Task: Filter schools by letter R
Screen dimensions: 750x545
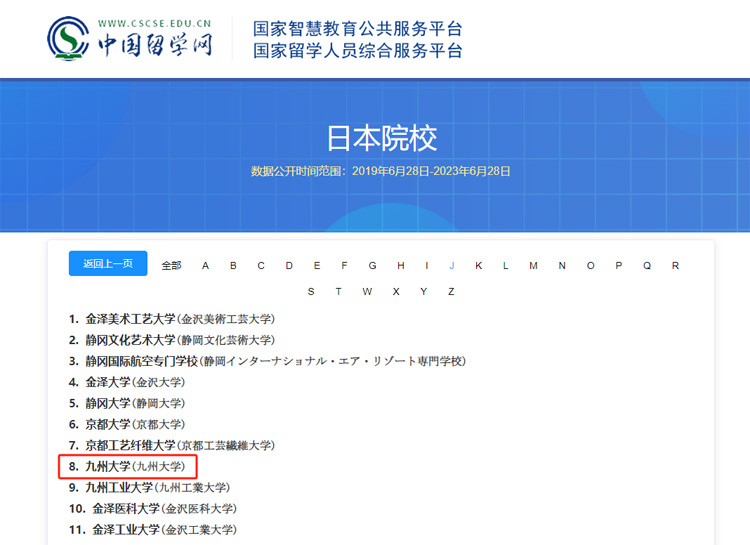Action: 675,266
